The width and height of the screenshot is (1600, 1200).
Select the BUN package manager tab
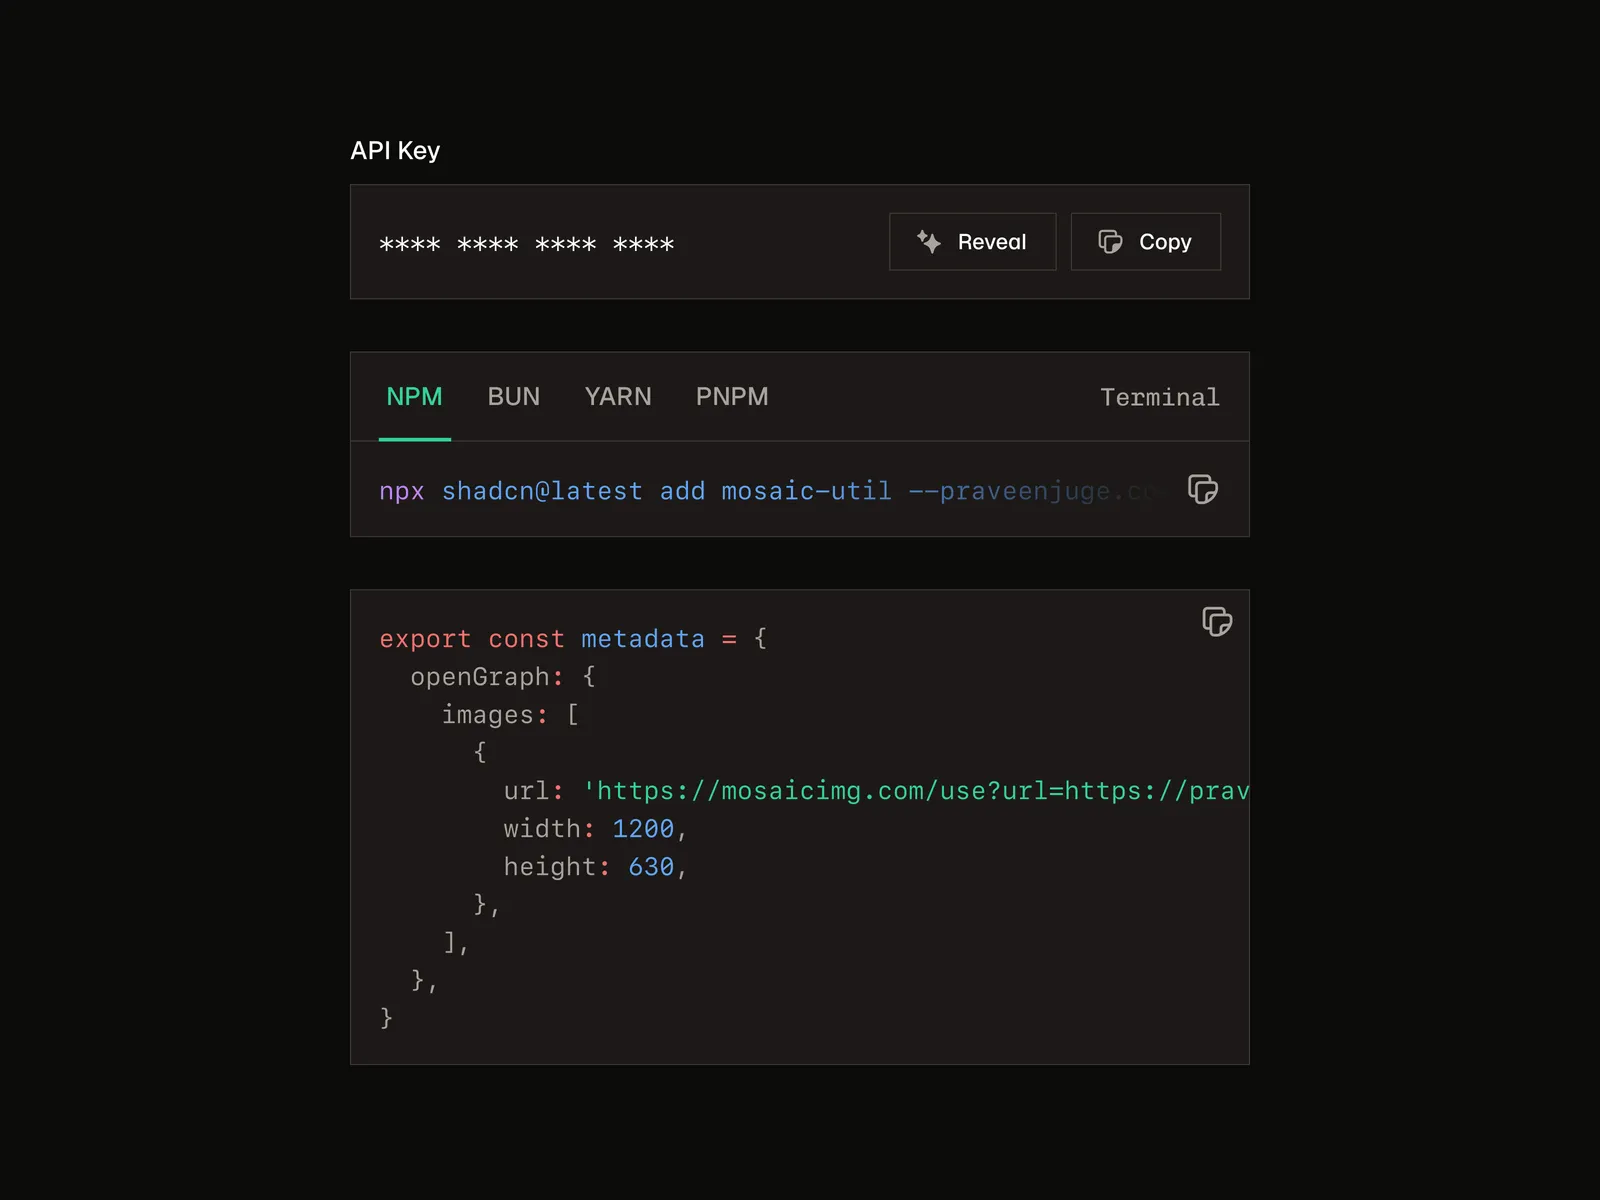pos(513,397)
